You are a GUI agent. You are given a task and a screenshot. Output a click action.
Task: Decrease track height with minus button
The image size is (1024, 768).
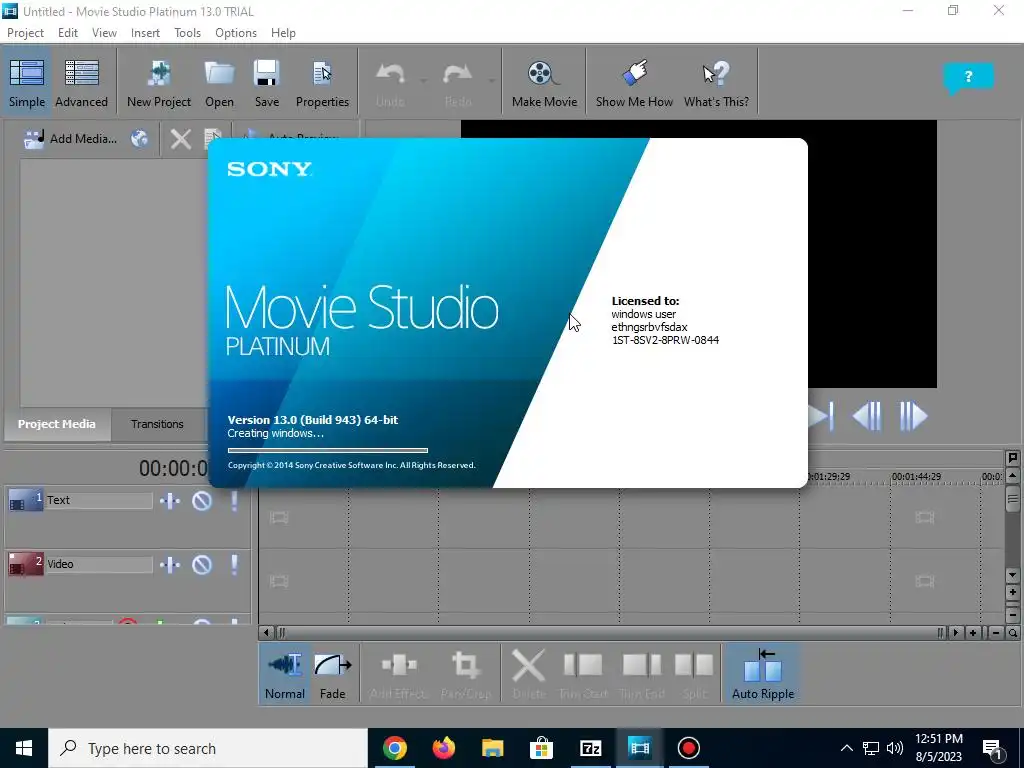click(1012, 614)
